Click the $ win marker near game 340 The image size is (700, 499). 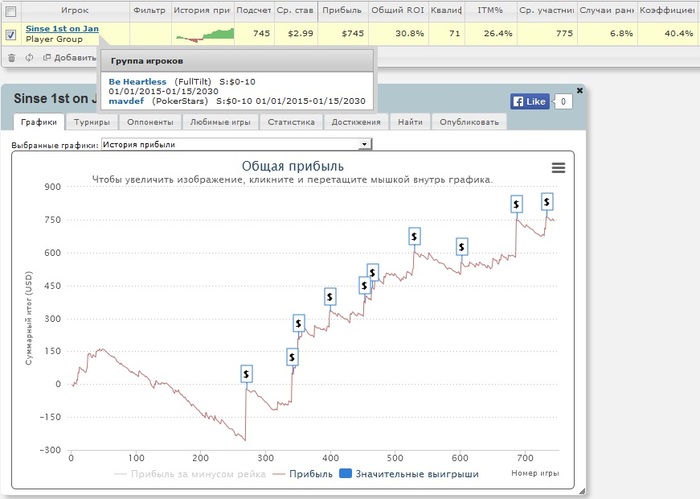pyautogui.click(x=292, y=357)
